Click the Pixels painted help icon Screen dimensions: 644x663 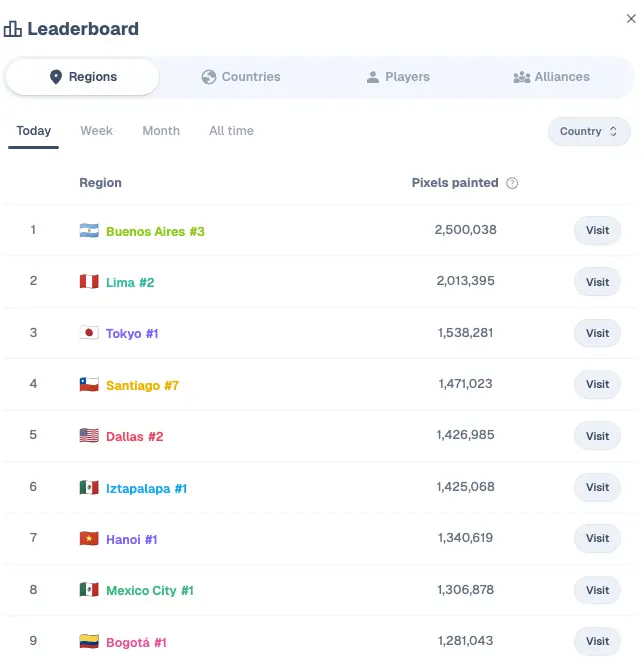(512, 183)
